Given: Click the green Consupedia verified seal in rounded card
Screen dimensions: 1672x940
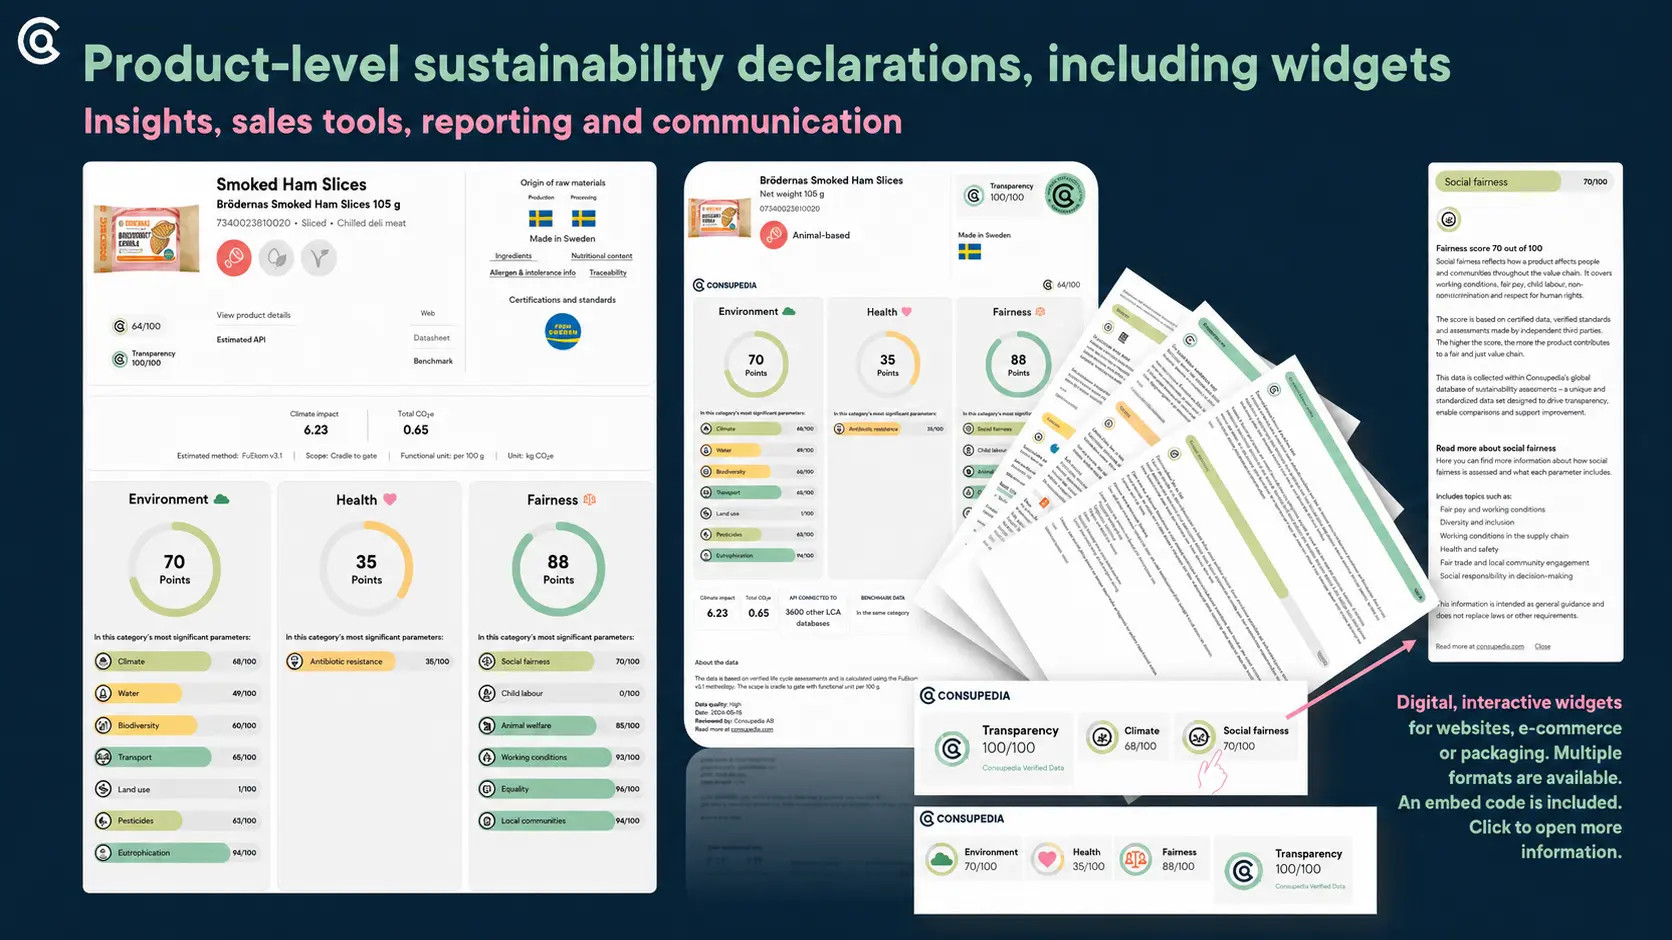Looking at the screenshot, I should click(1065, 195).
